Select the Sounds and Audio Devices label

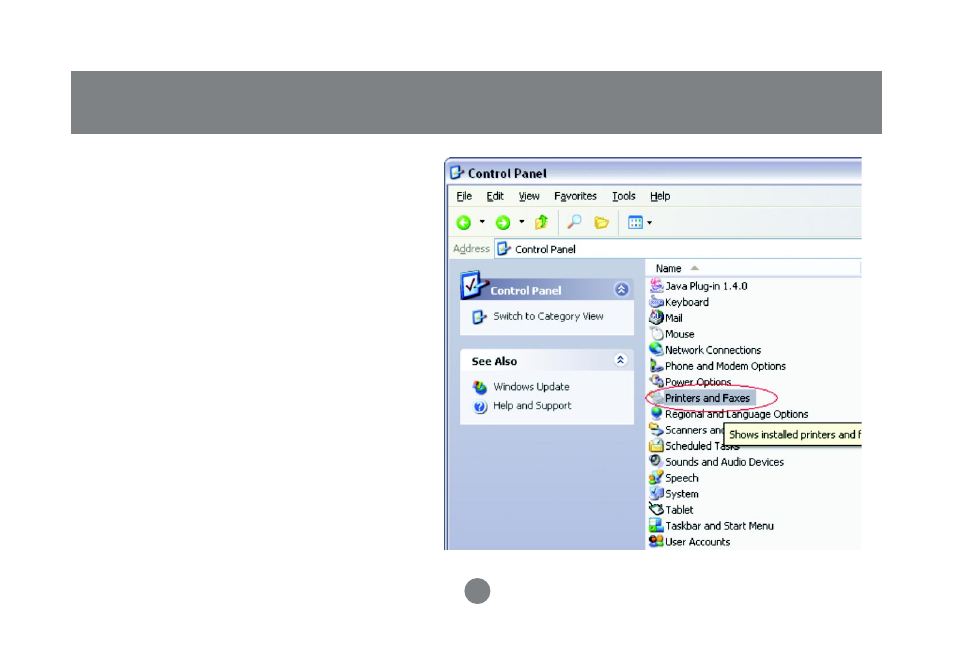[x=725, y=462]
